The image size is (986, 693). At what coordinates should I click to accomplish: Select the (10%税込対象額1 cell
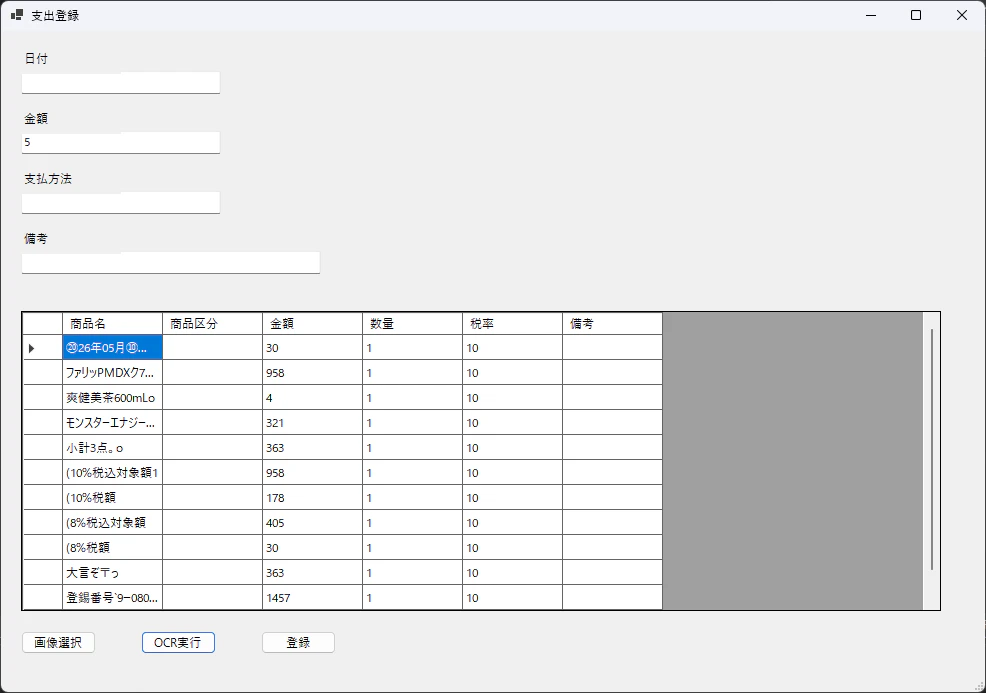coord(113,472)
